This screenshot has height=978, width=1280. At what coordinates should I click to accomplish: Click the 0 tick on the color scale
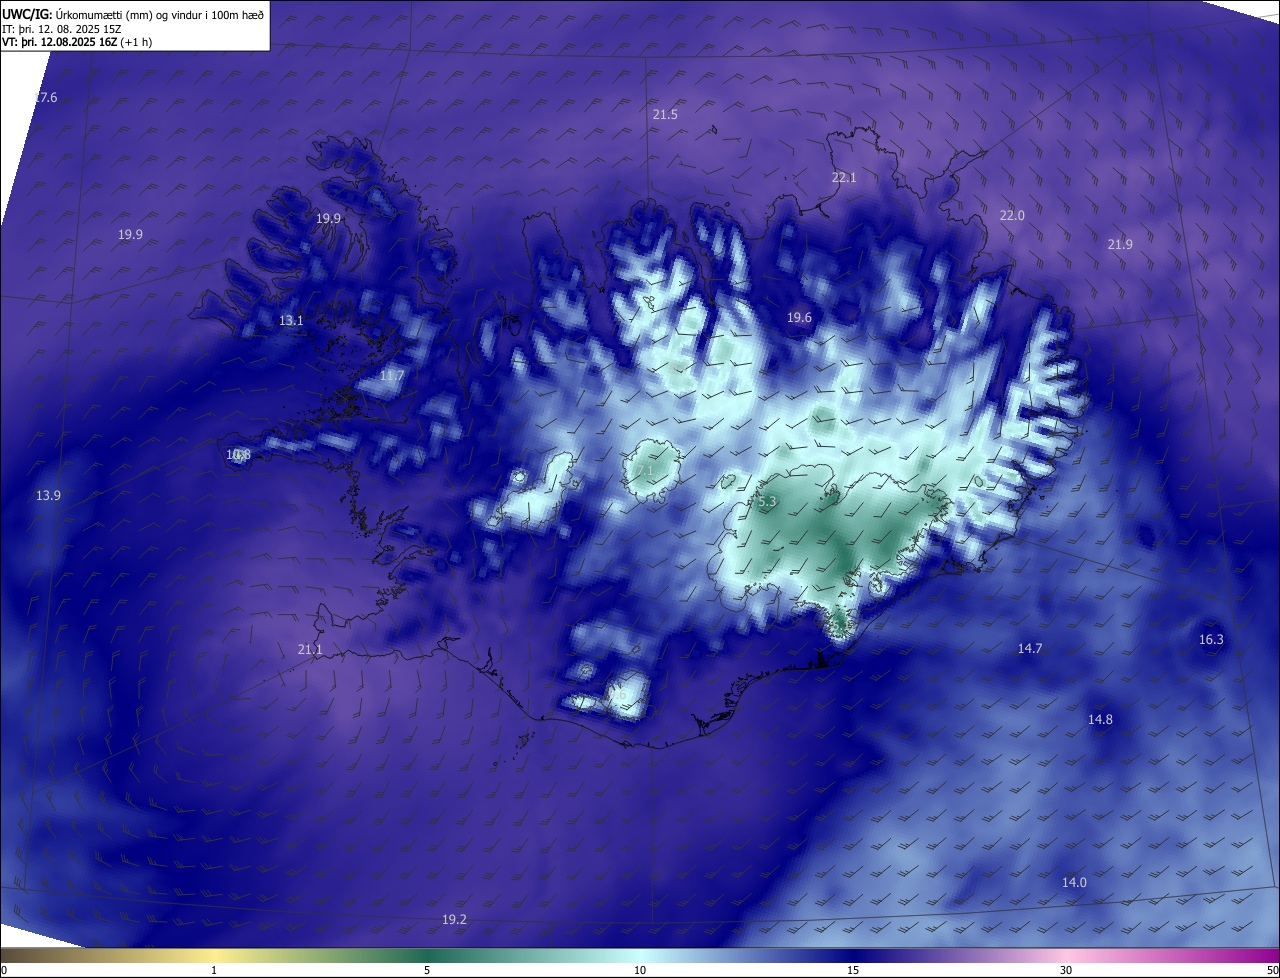pyautogui.click(x=4, y=970)
